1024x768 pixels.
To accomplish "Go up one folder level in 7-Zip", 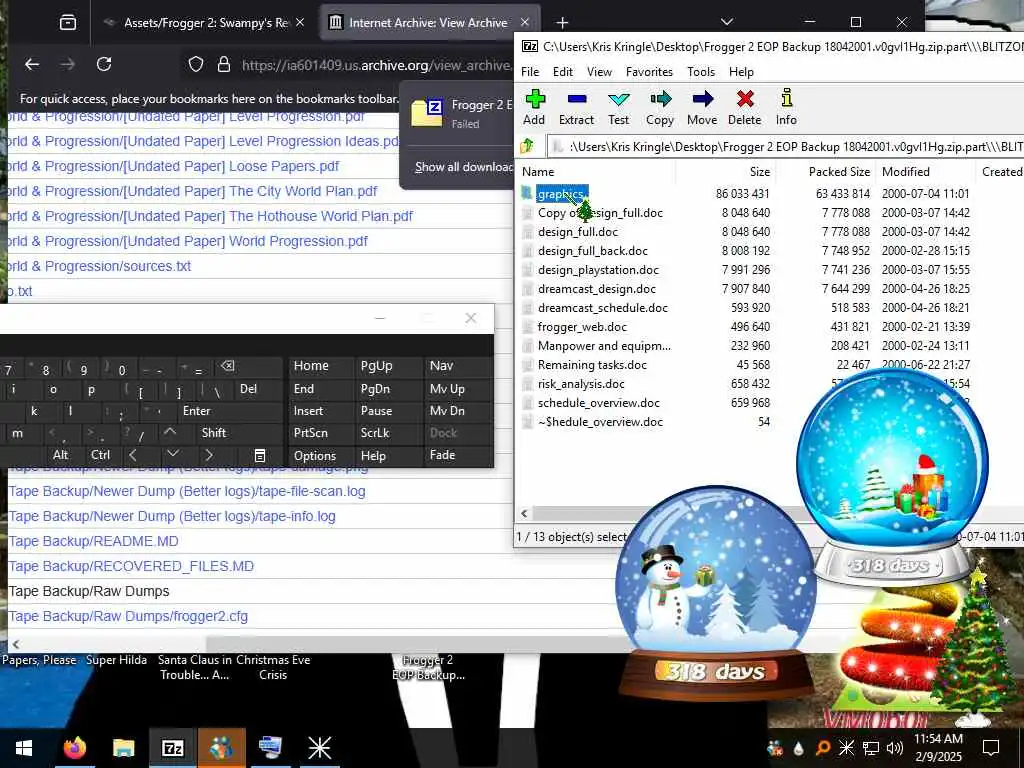I will [x=527, y=146].
